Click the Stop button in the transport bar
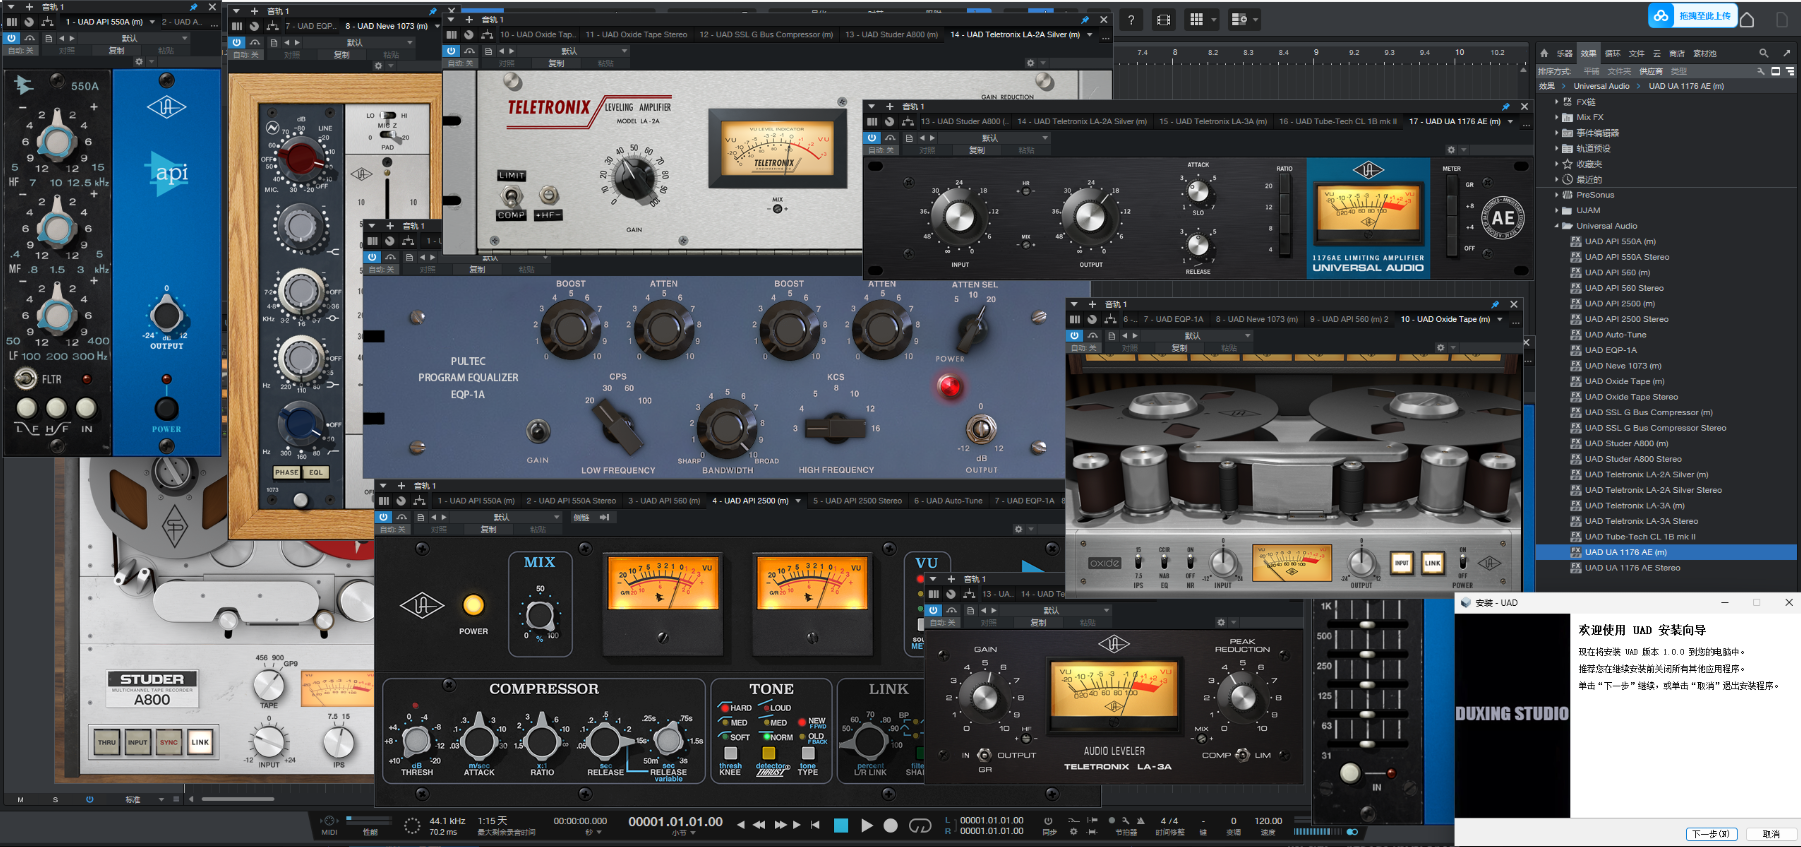Viewport: 1801px width, 847px height. coord(841,825)
